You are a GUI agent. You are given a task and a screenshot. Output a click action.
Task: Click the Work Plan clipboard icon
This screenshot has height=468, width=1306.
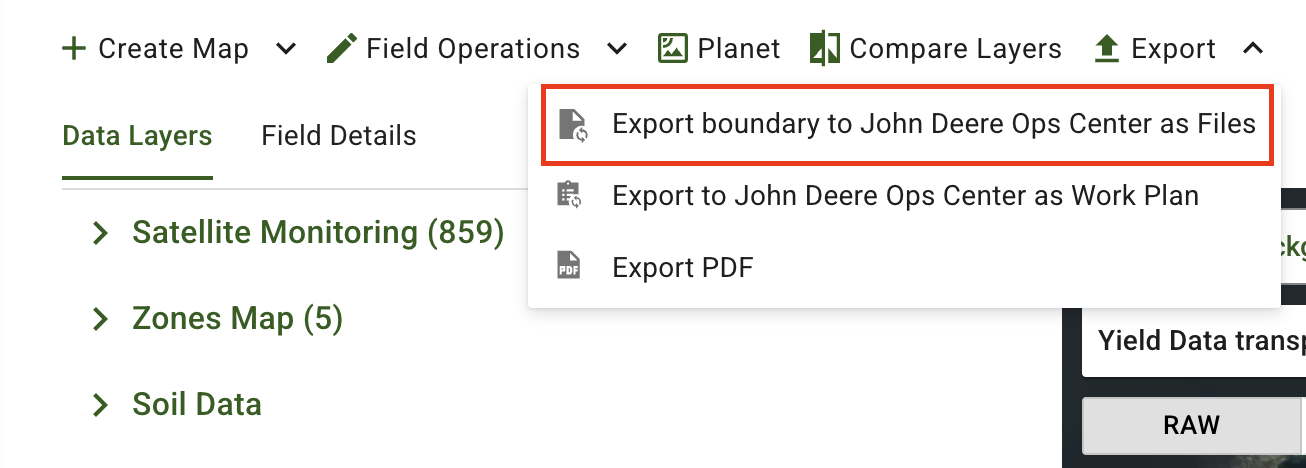[x=568, y=195]
